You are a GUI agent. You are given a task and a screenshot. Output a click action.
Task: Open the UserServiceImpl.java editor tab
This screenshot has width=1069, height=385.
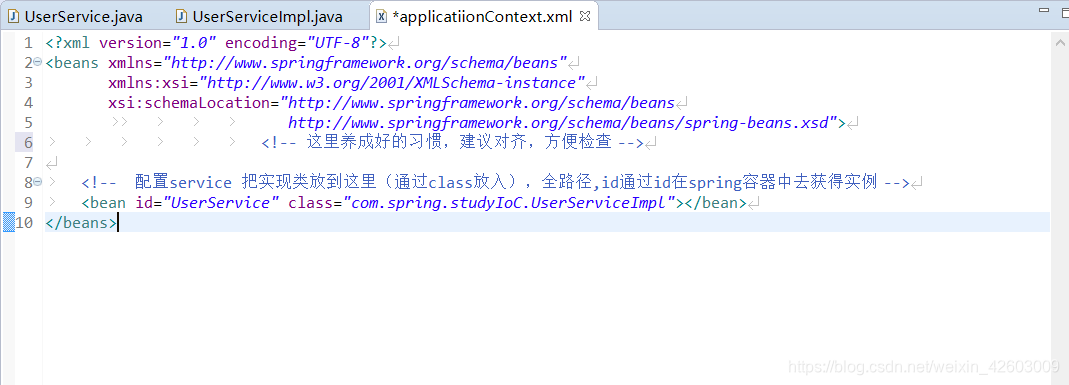tap(259, 16)
